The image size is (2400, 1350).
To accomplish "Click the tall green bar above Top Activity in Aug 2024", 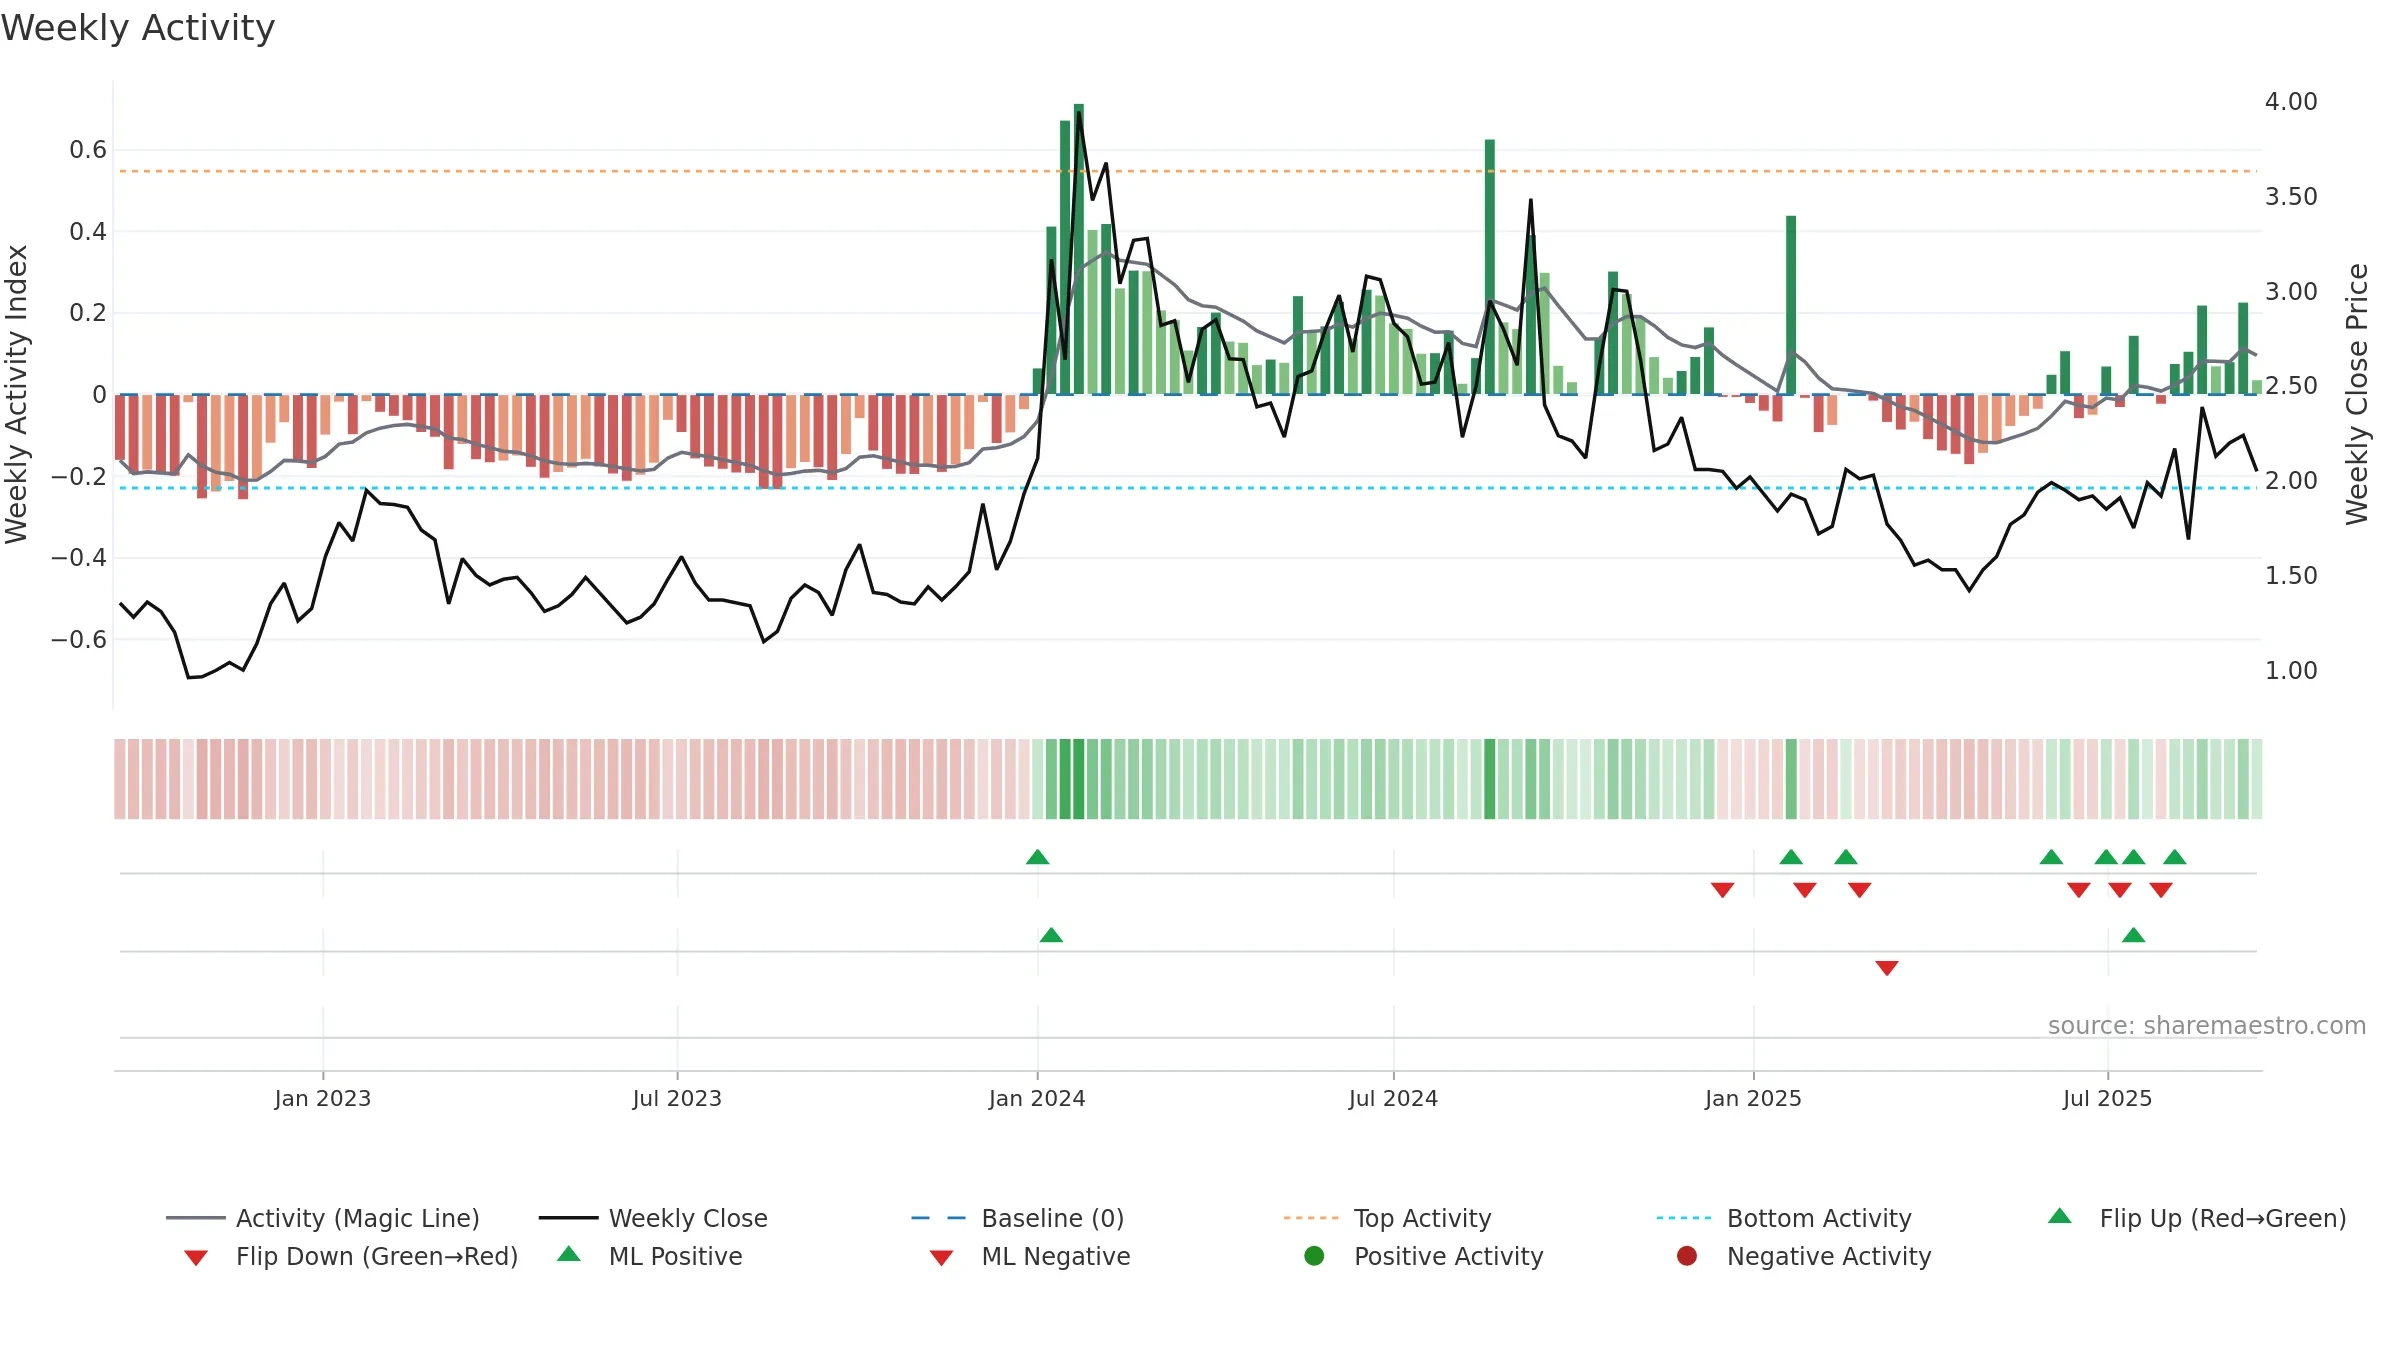I will tap(1490, 267).
